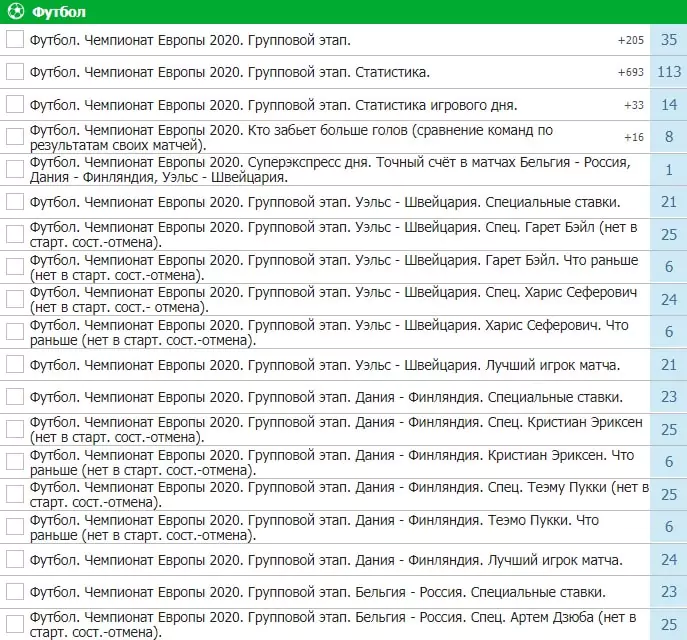Screen dimensions: 687x640
Task: Open Уэльс - Швейцария Специальные ставки link
Action: [325, 202]
